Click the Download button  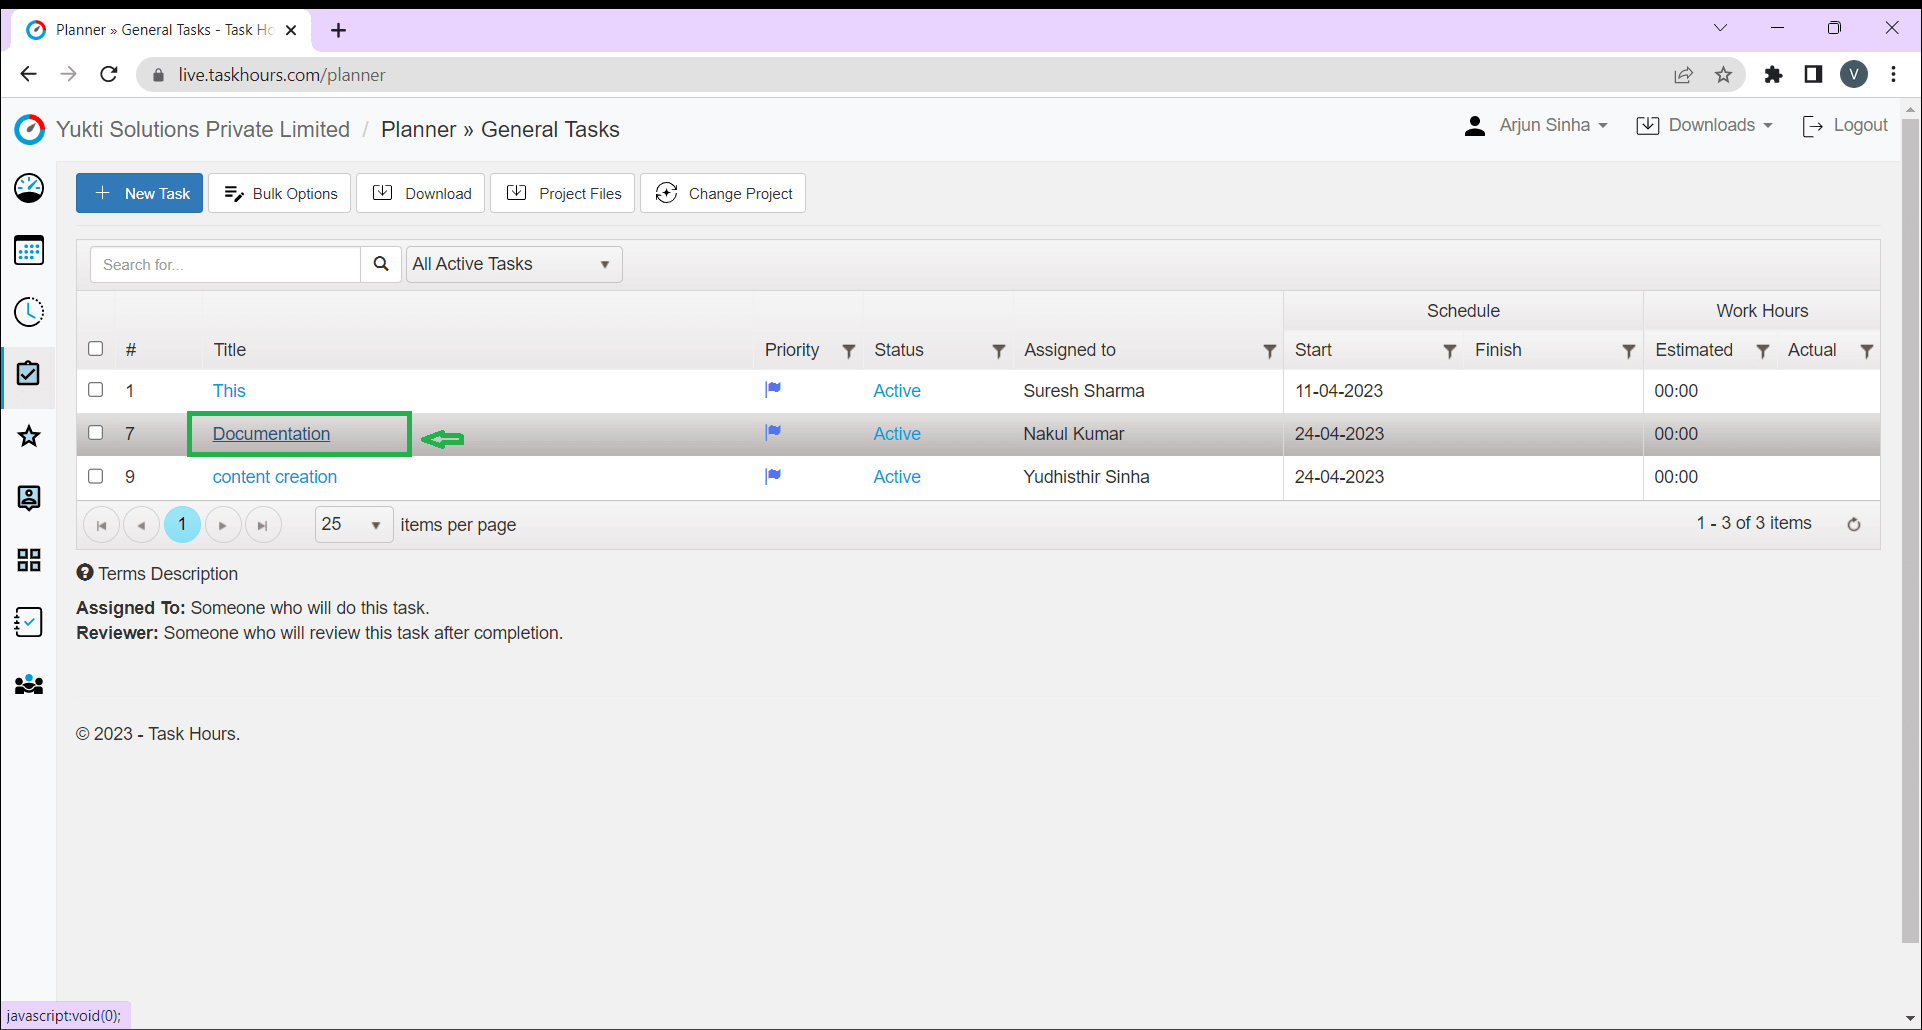point(421,193)
